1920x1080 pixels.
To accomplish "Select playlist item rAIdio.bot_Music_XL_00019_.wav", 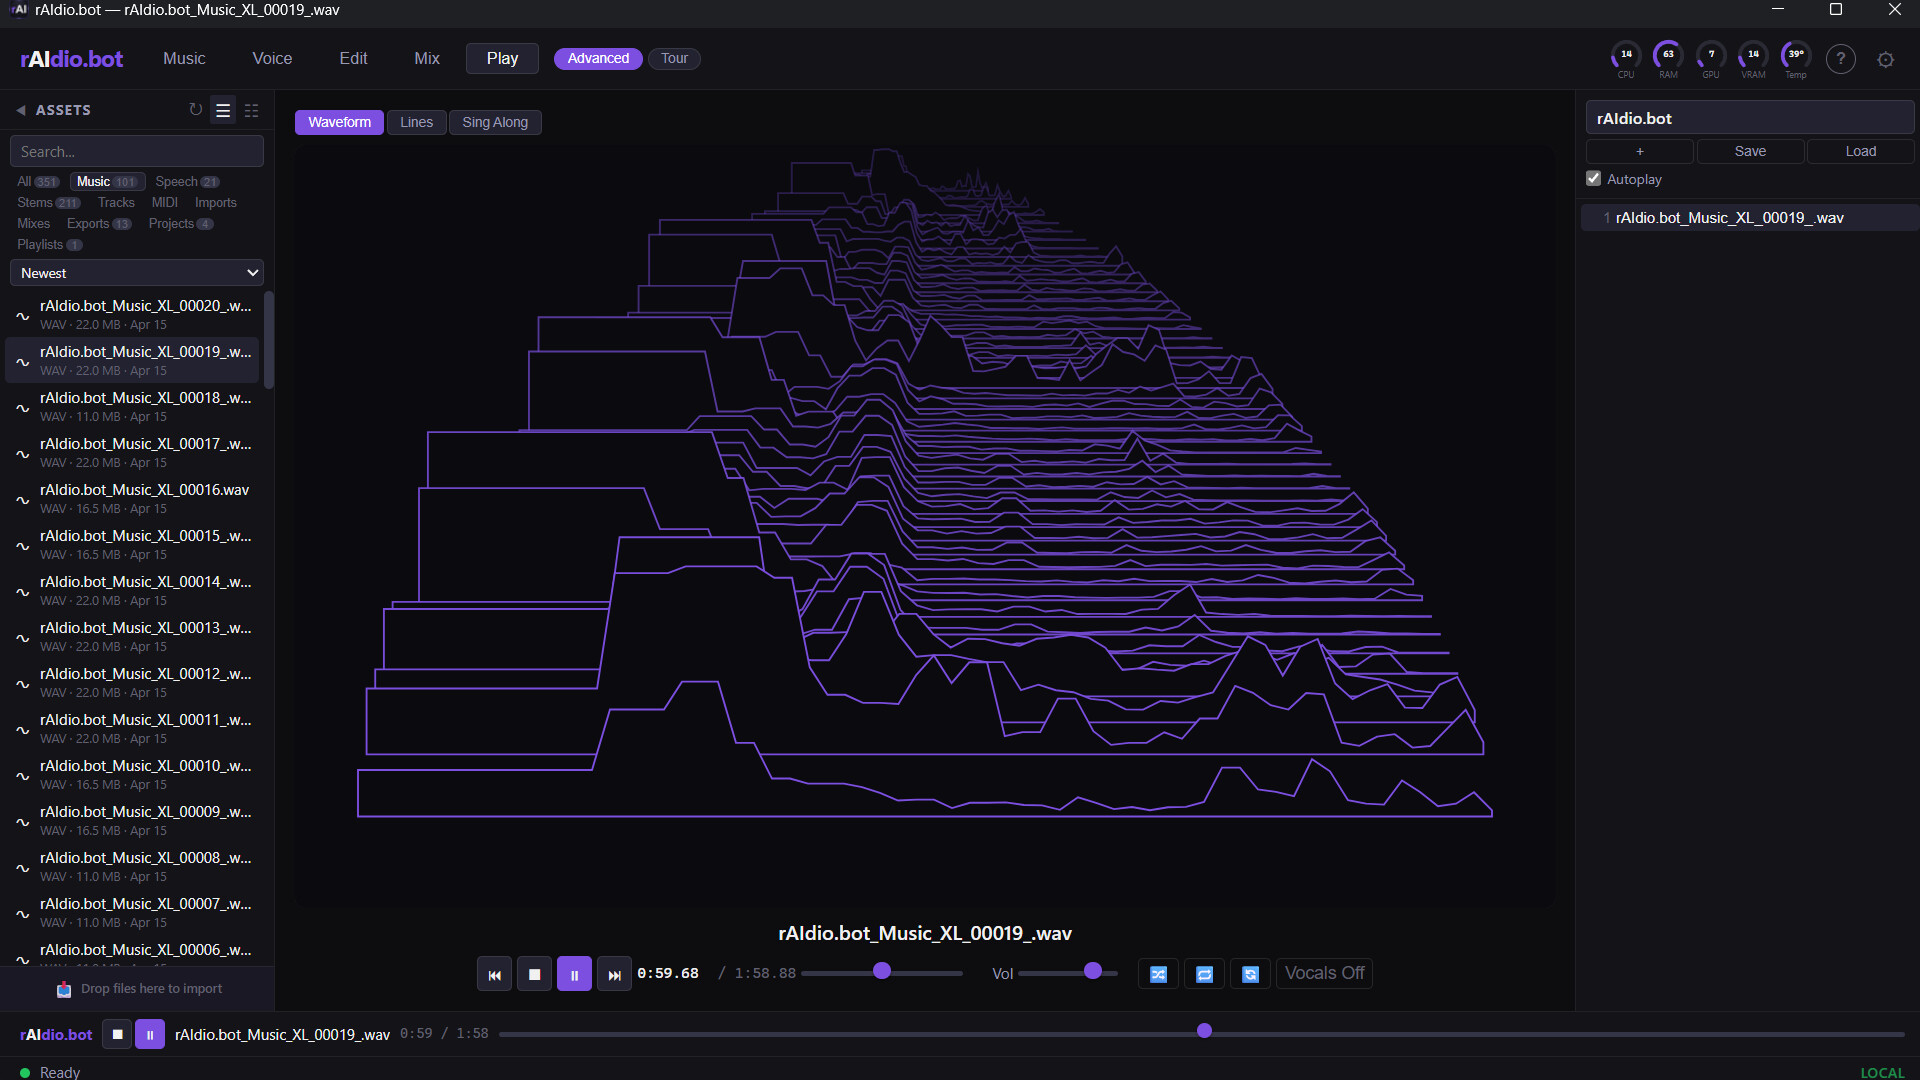I will [1750, 217].
